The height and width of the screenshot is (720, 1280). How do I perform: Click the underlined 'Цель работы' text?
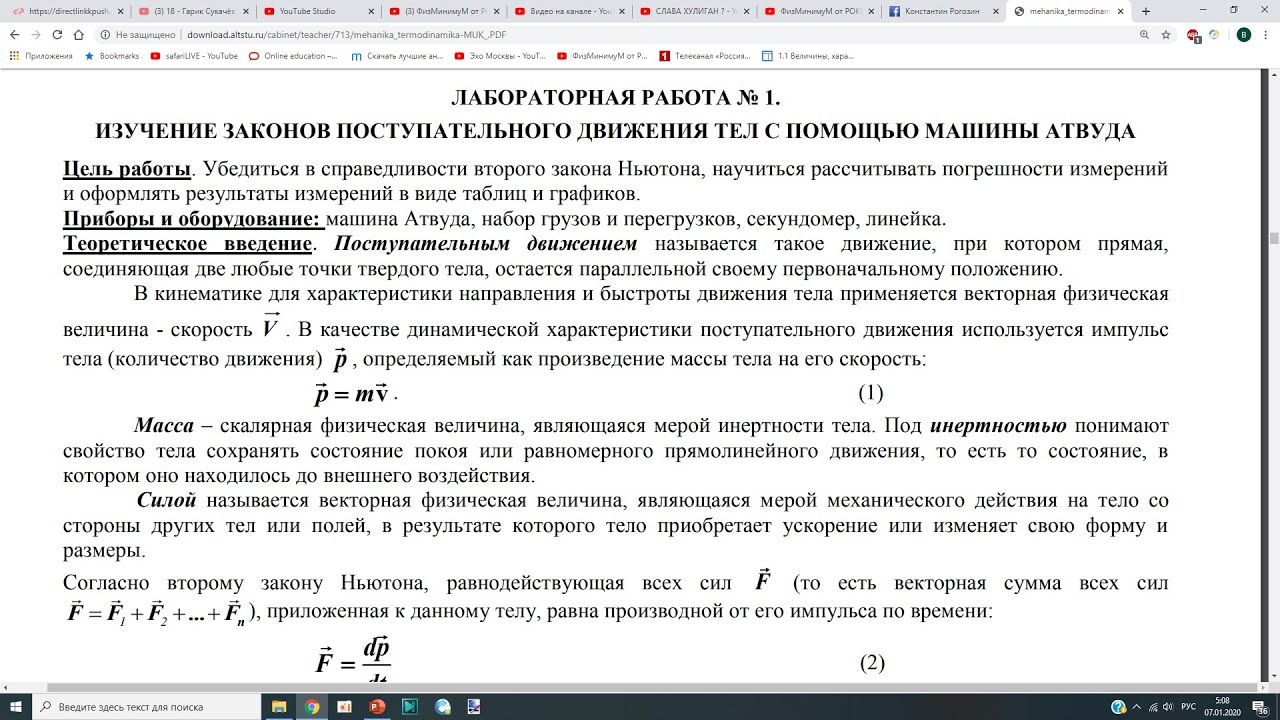coord(127,168)
